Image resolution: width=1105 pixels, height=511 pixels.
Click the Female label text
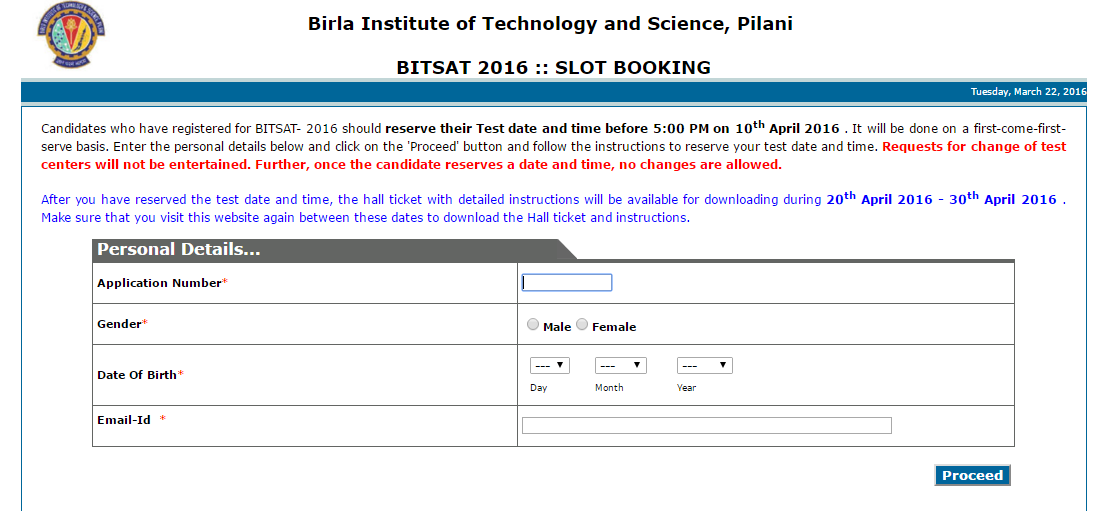[614, 327]
